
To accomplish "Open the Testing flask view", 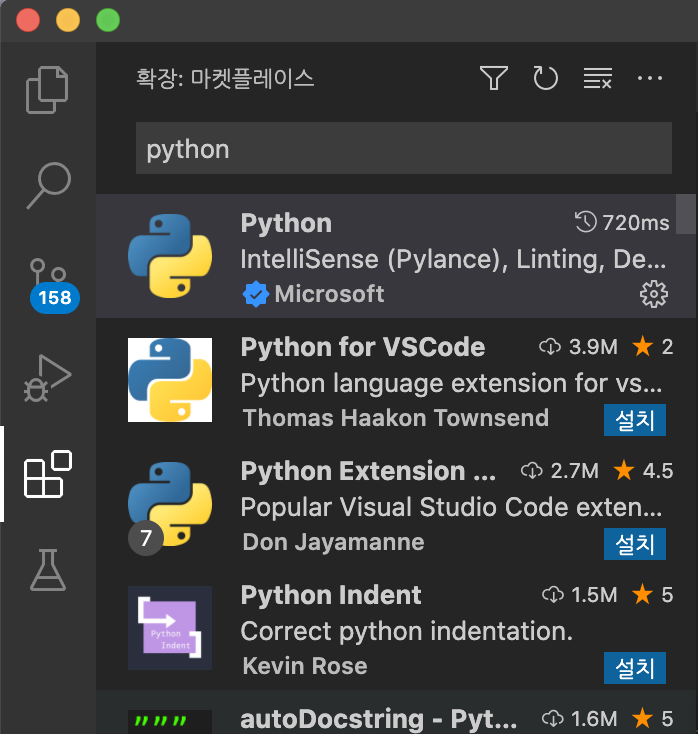I will pos(48,570).
